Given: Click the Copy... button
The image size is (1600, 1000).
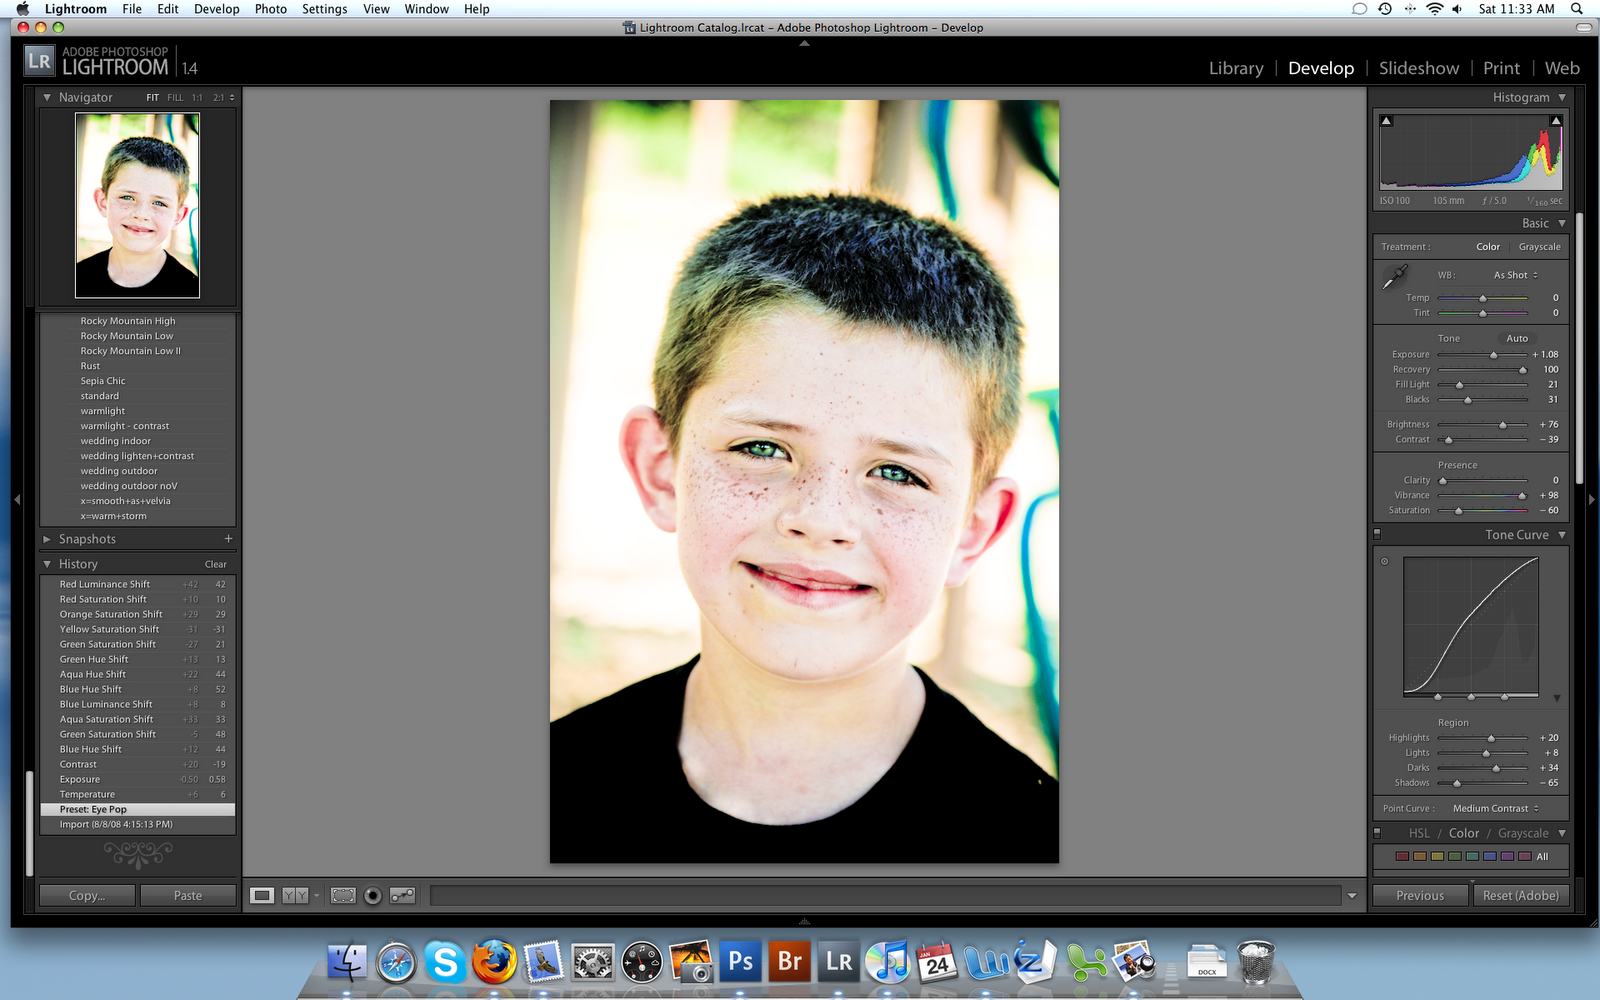Looking at the screenshot, I should [87, 896].
